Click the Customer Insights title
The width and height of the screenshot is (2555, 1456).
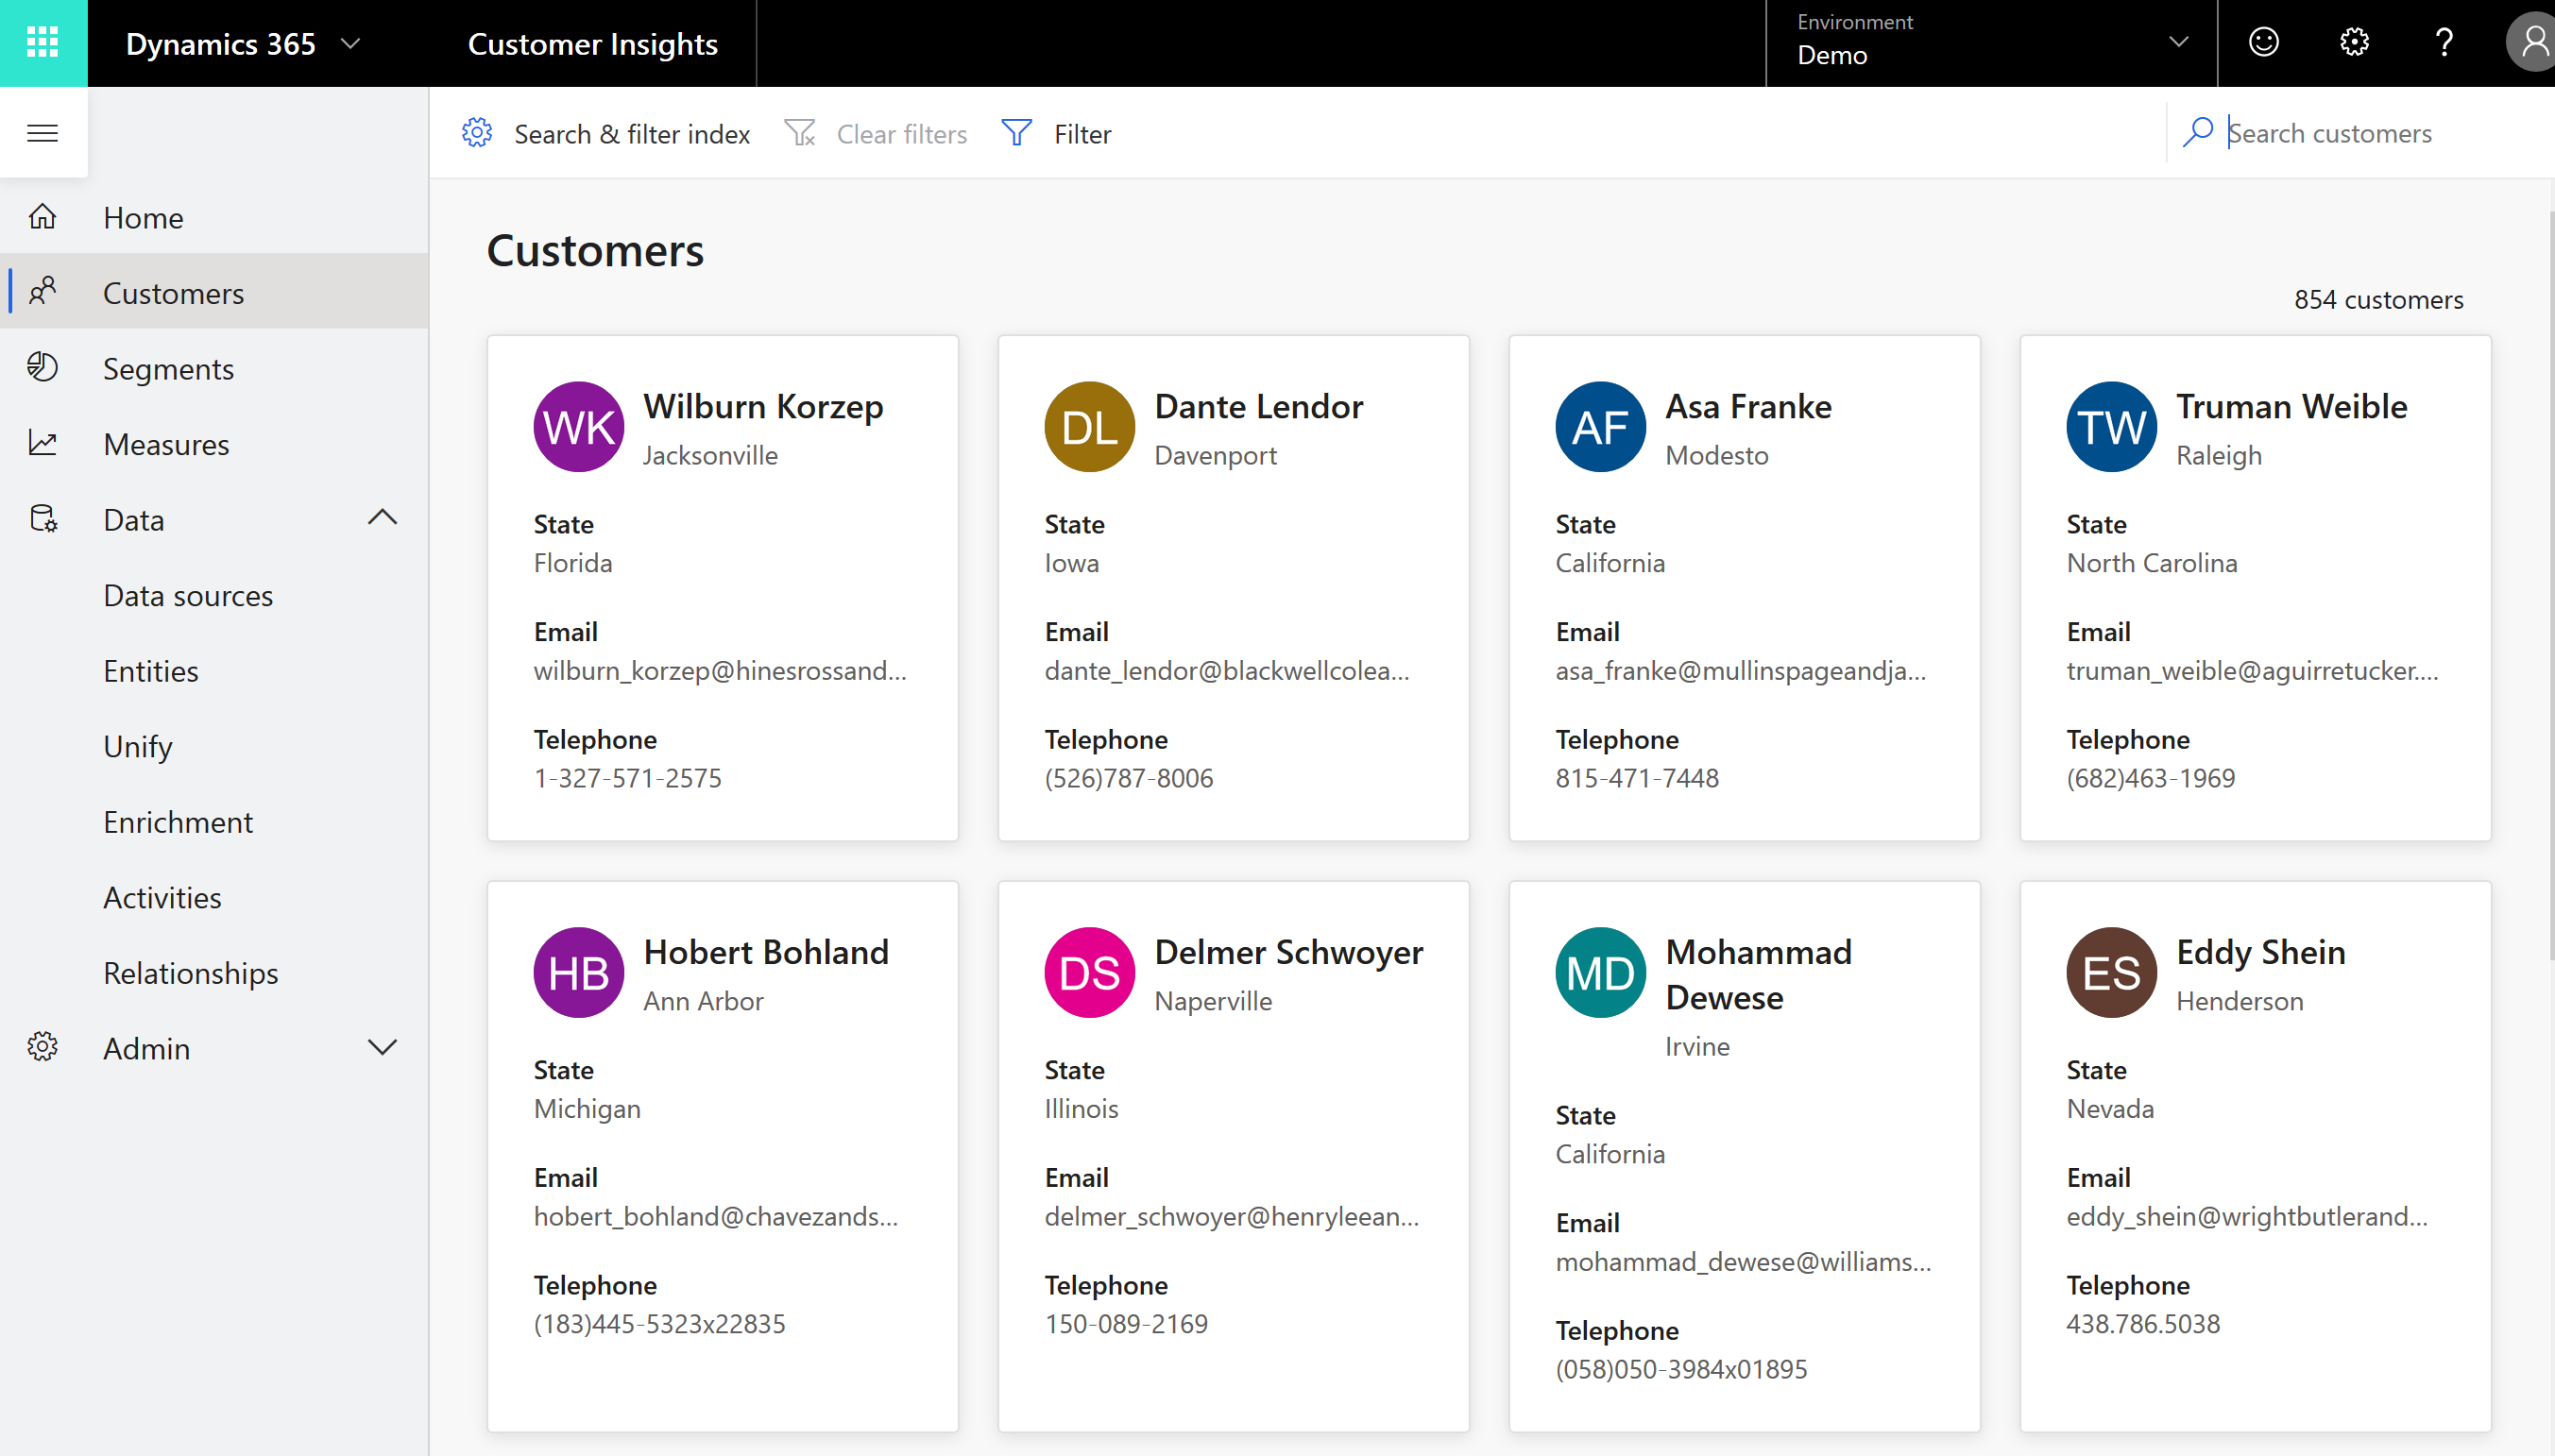(x=593, y=43)
